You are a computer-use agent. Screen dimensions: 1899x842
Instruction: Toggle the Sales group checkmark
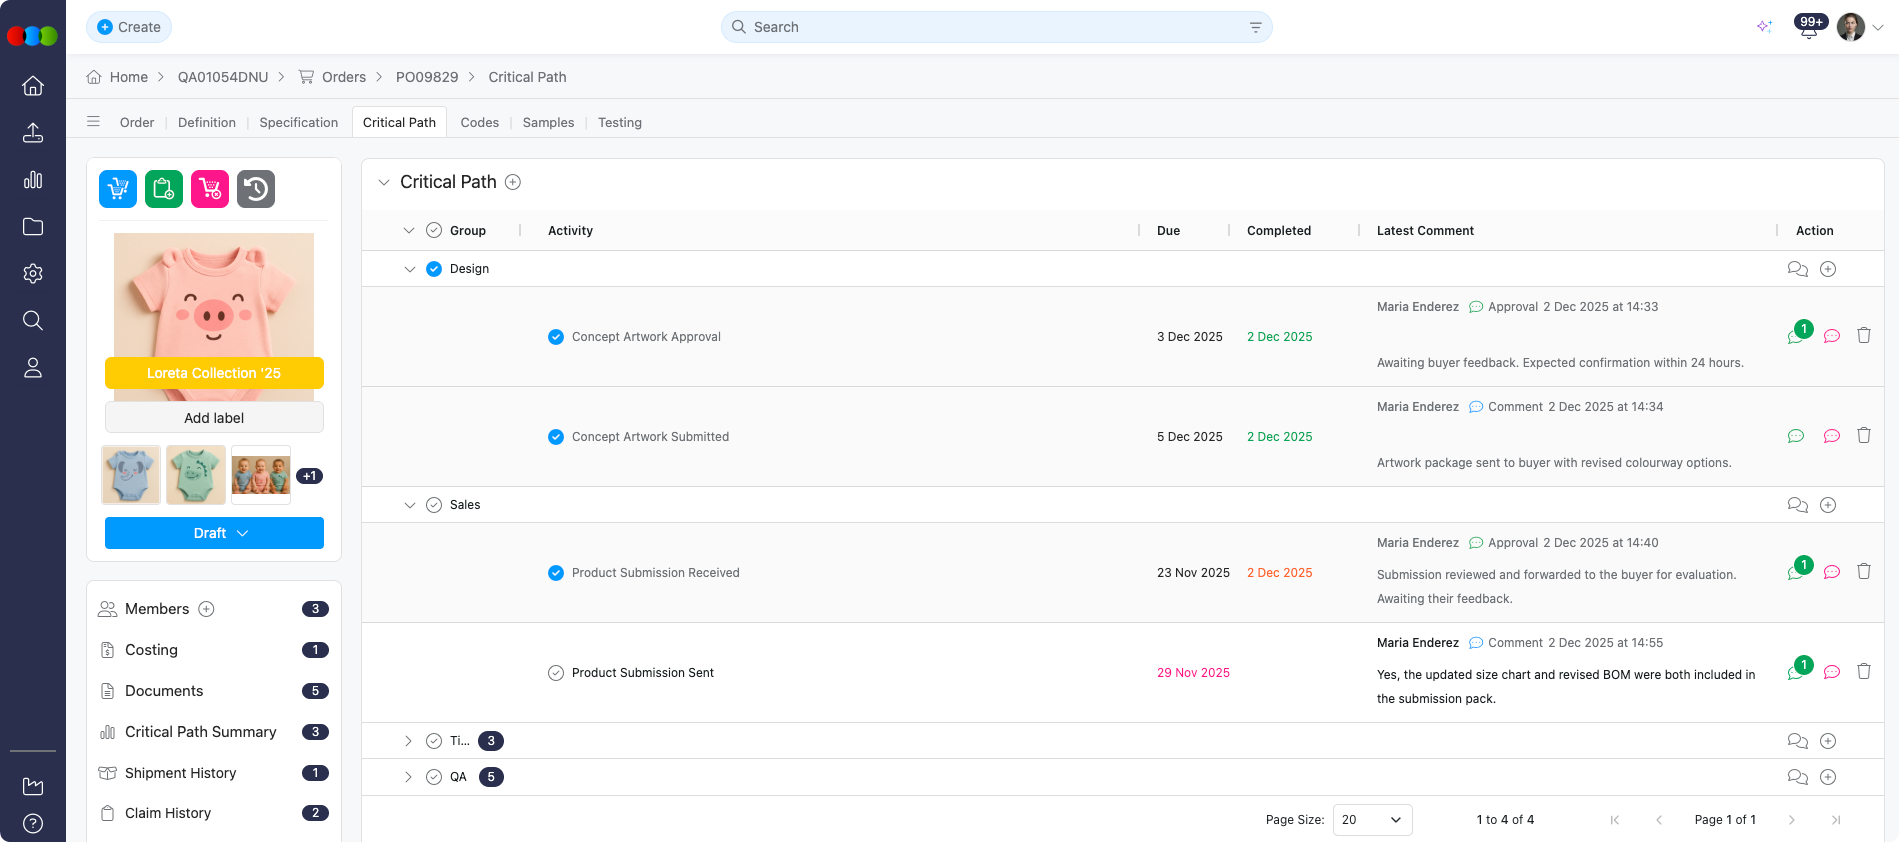point(434,505)
